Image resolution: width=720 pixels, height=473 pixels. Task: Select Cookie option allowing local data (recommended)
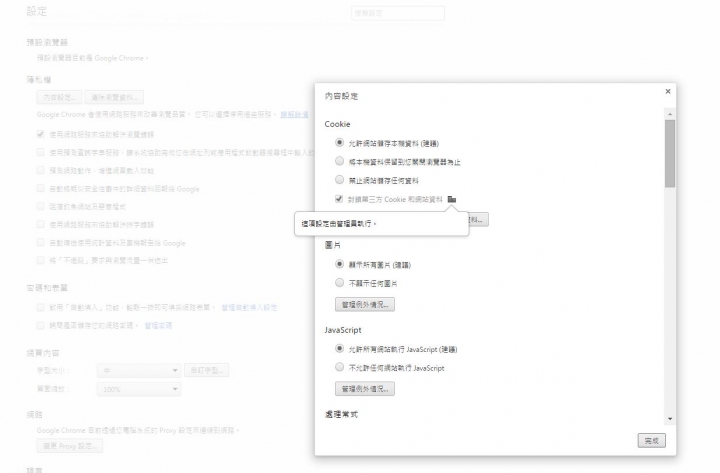click(x=339, y=142)
